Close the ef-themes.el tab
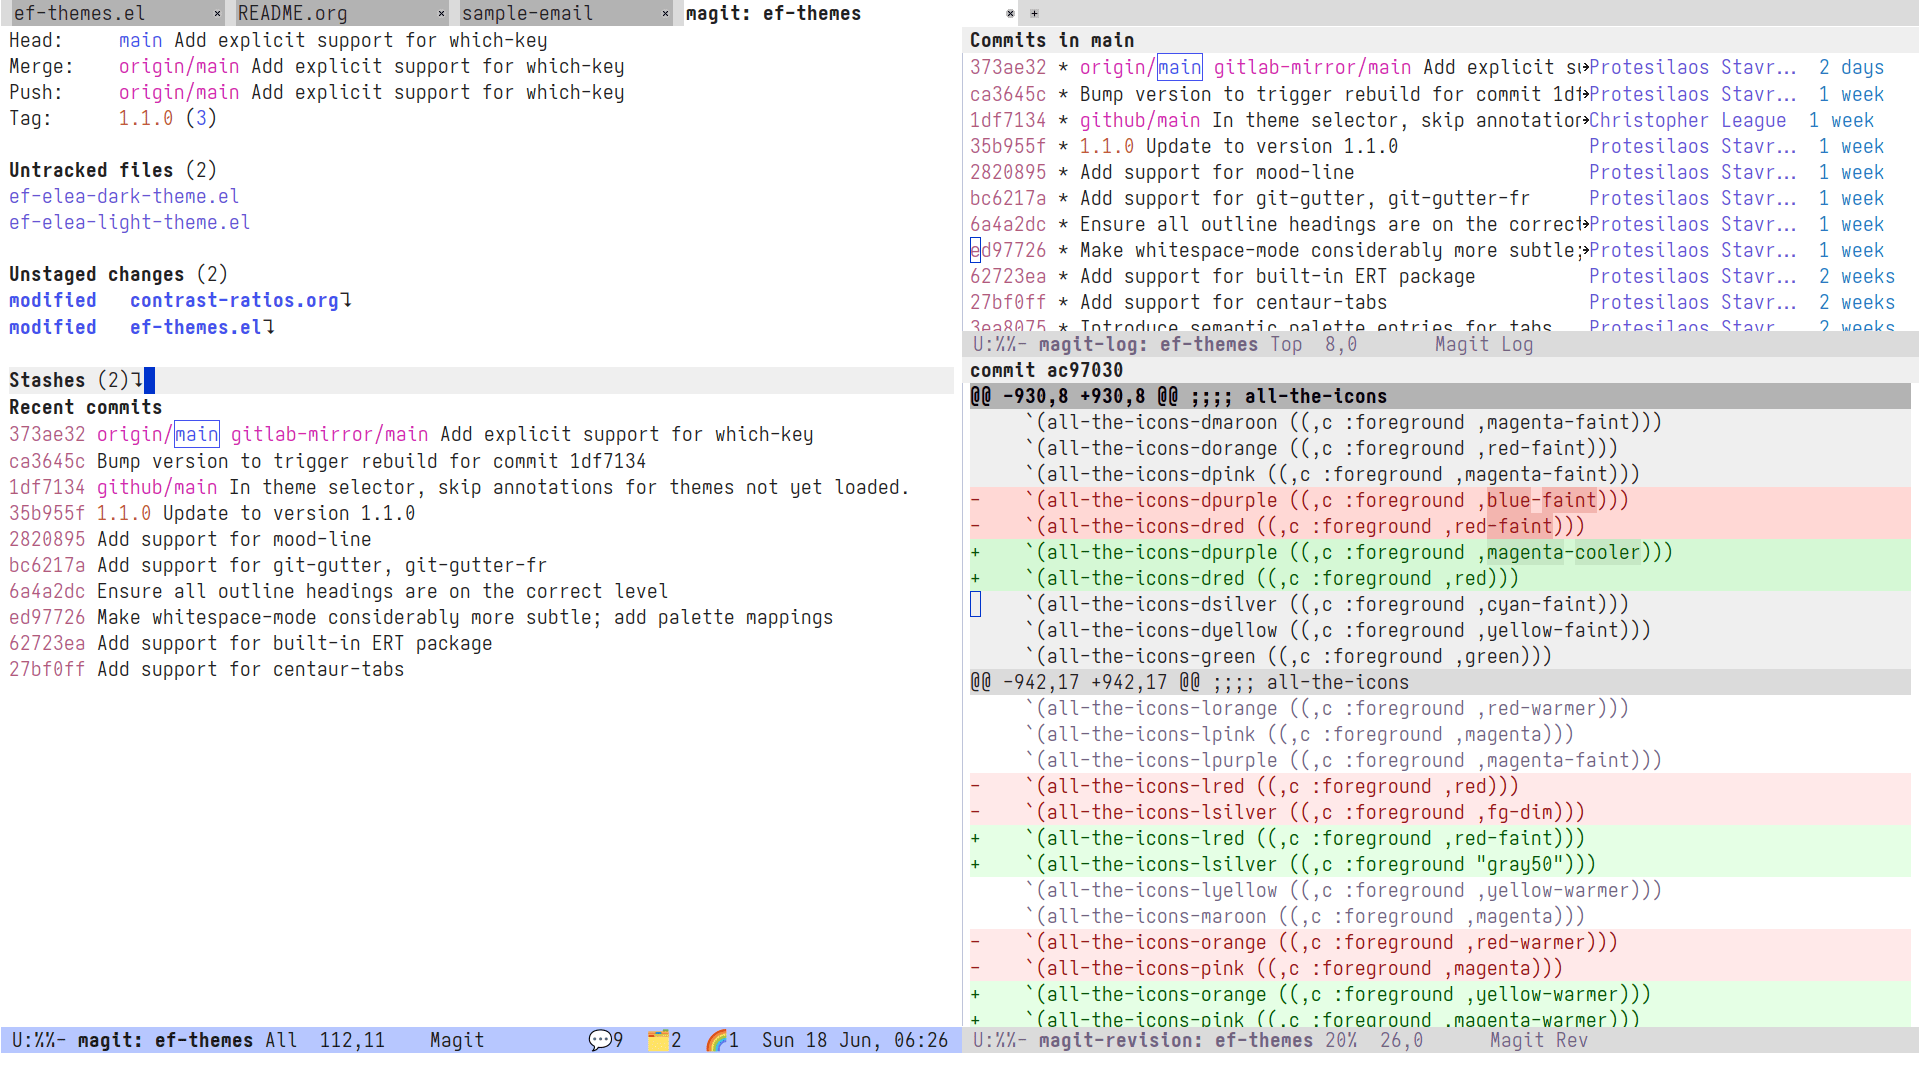The image size is (1920, 1080). point(217,13)
